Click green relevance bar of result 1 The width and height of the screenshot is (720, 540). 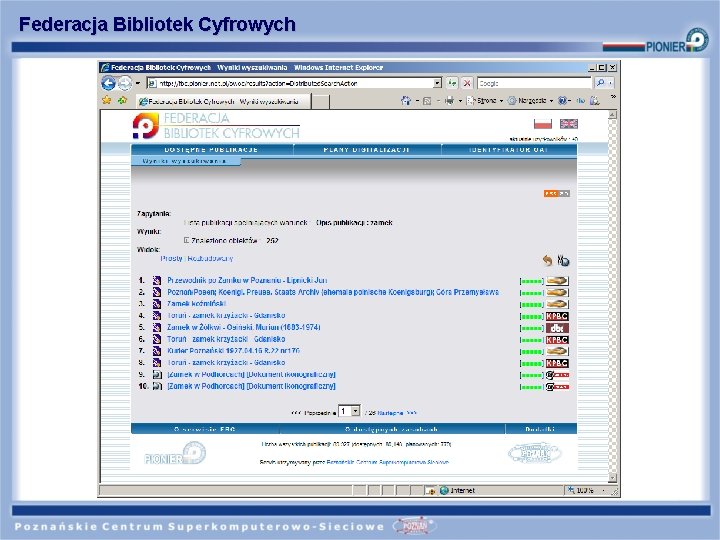click(x=532, y=281)
